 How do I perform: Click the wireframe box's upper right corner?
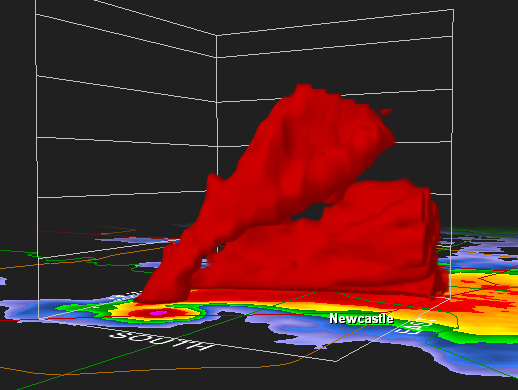pos(453,10)
